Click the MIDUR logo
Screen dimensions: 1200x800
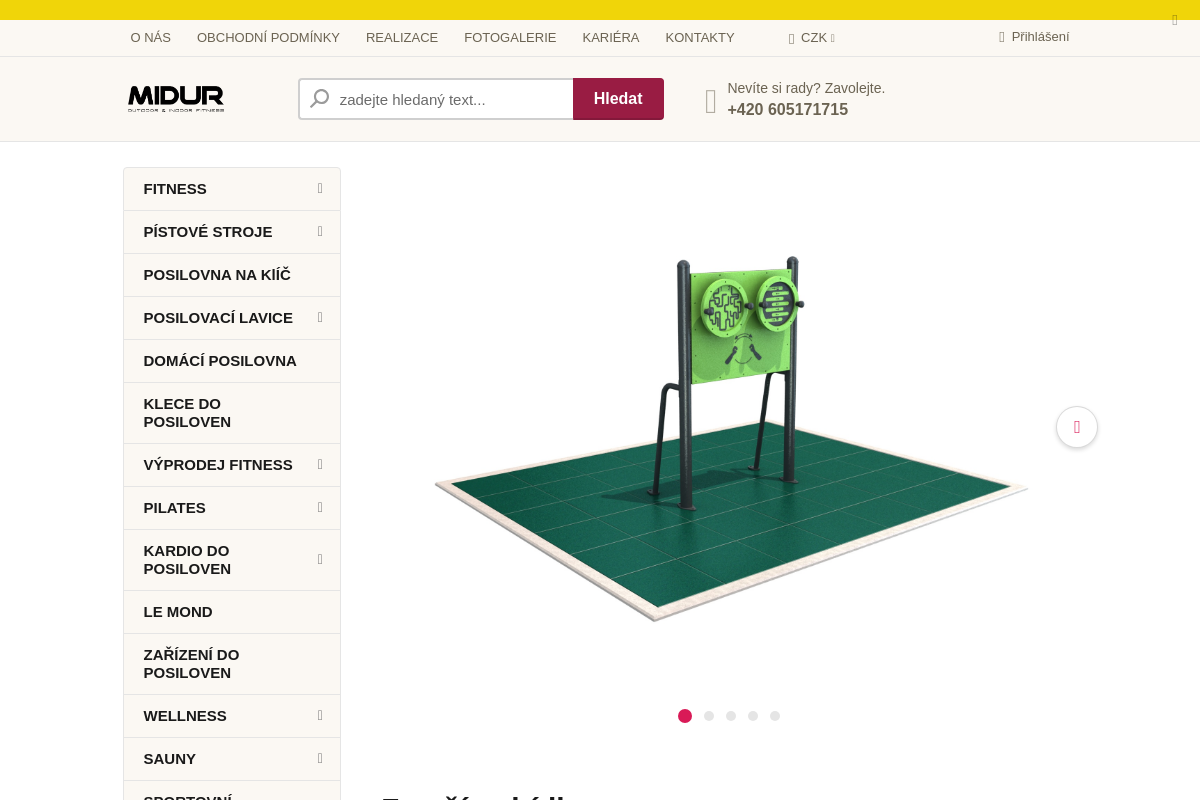(x=176, y=98)
